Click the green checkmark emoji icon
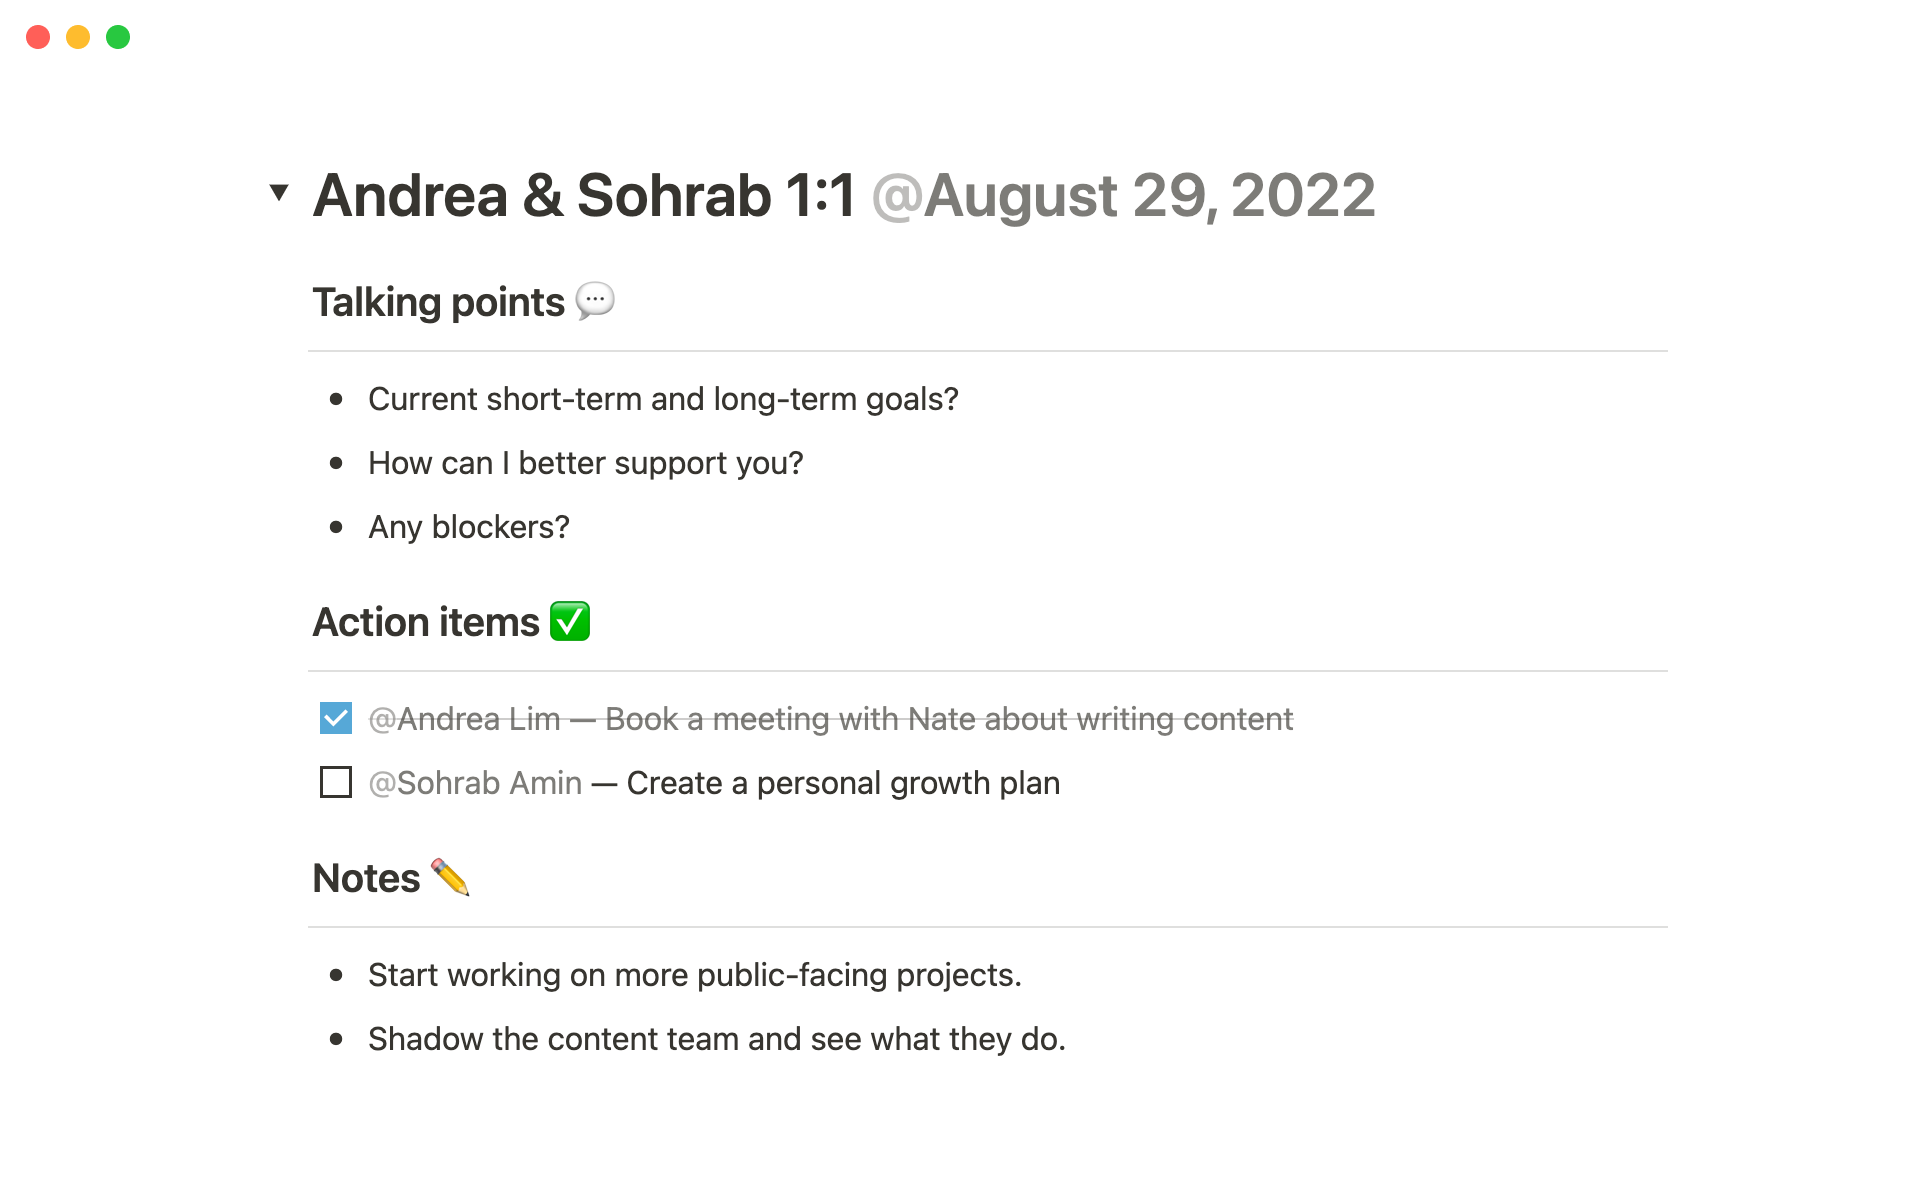Viewport: 1920px width, 1200px height. point(570,621)
